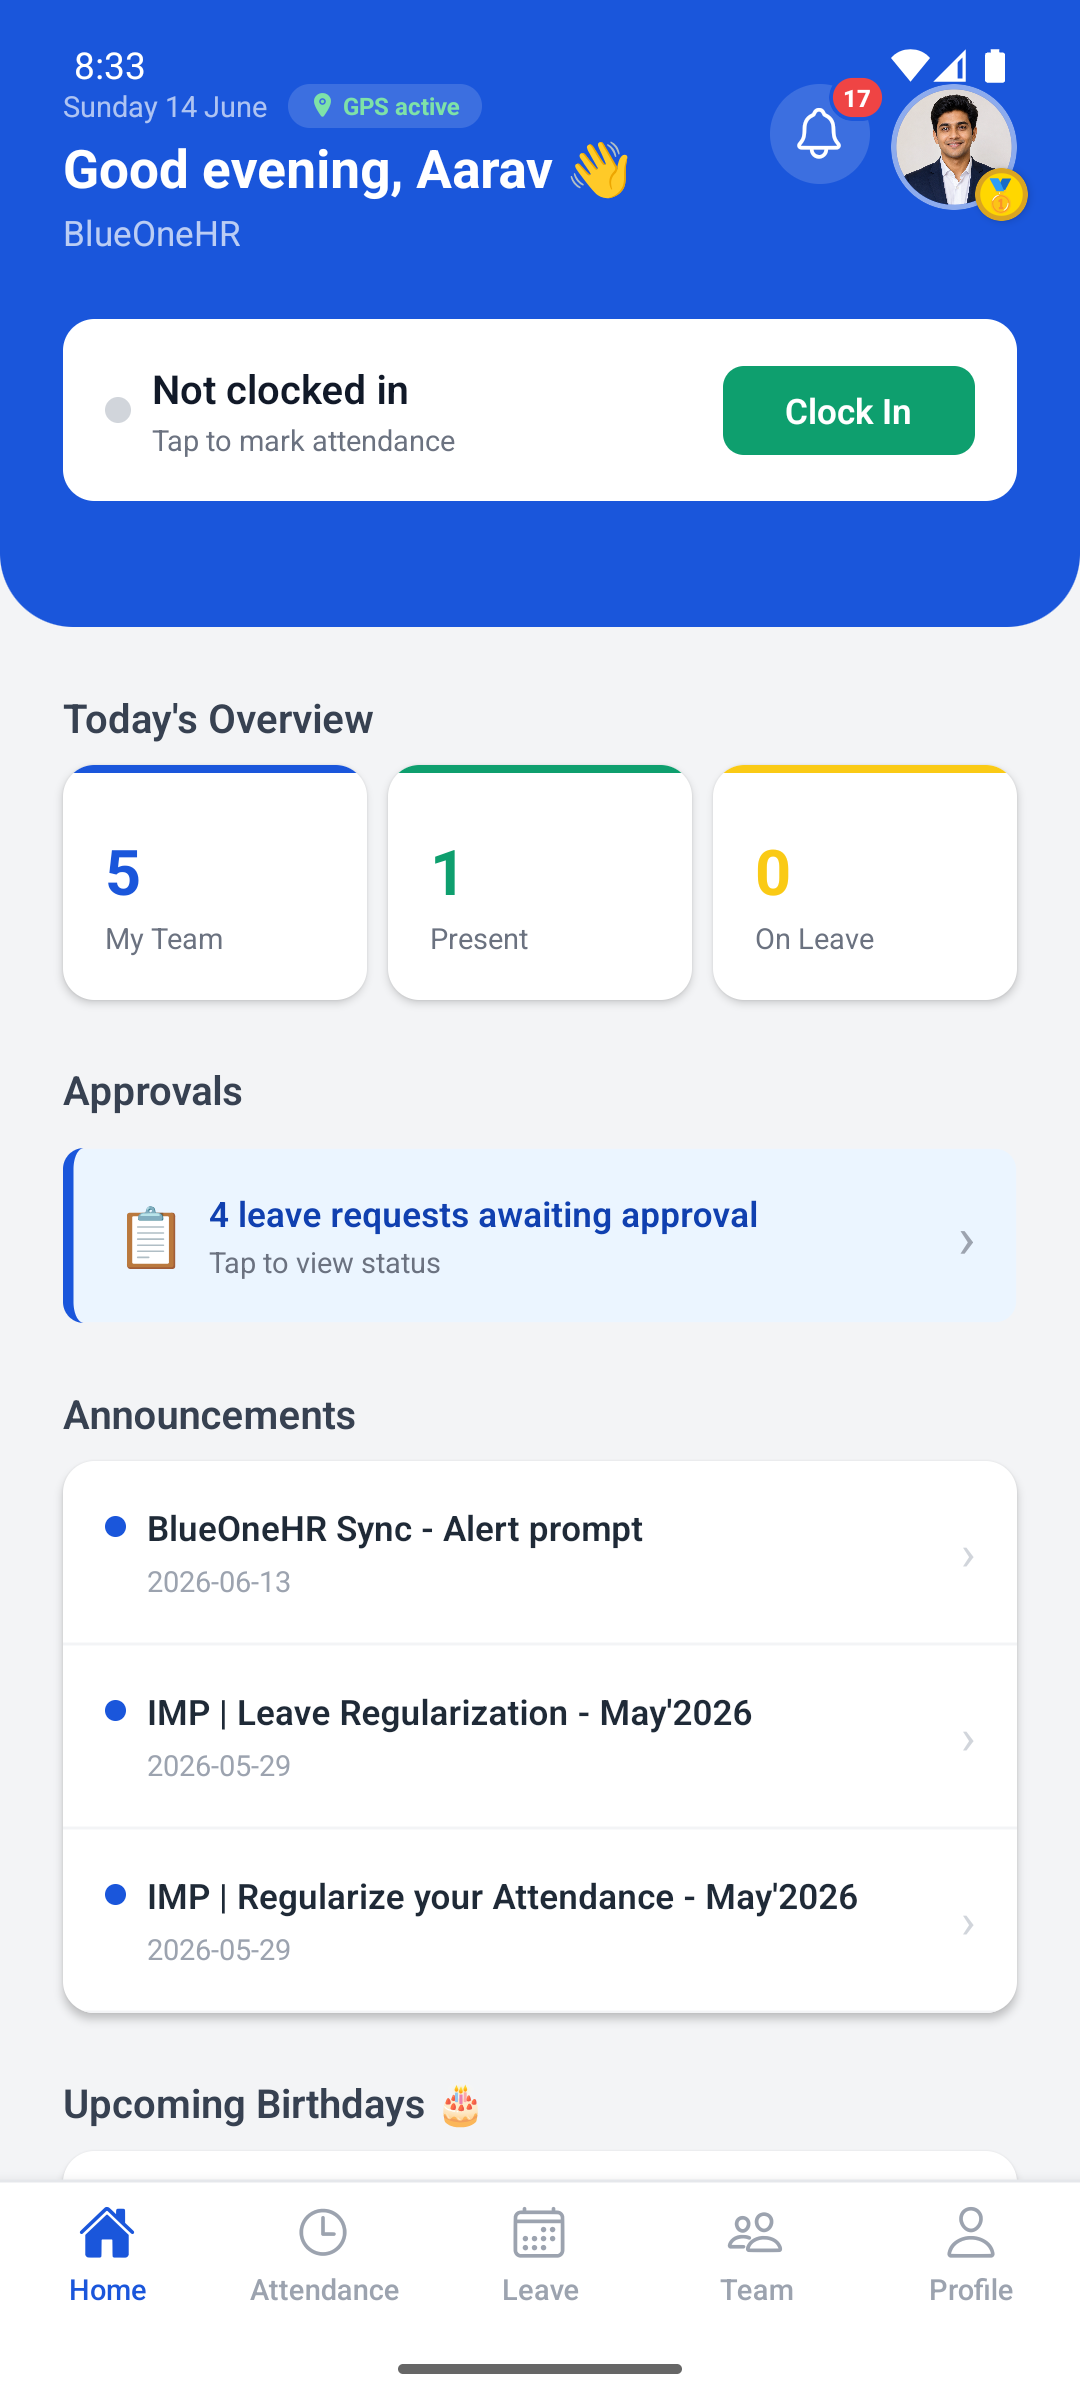Click the green Clock In button
Viewport: 1080px width, 2400px height.
(x=848, y=410)
